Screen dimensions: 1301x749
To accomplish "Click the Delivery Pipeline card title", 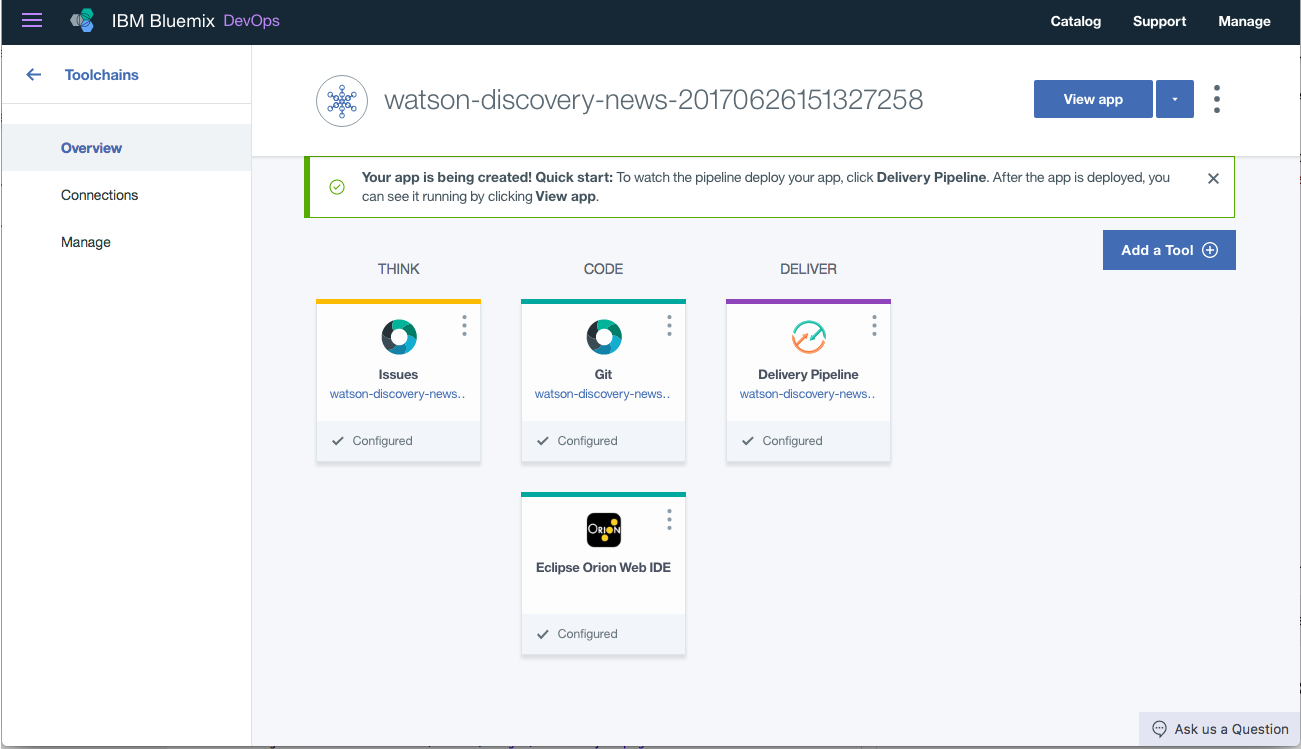I will (x=808, y=374).
